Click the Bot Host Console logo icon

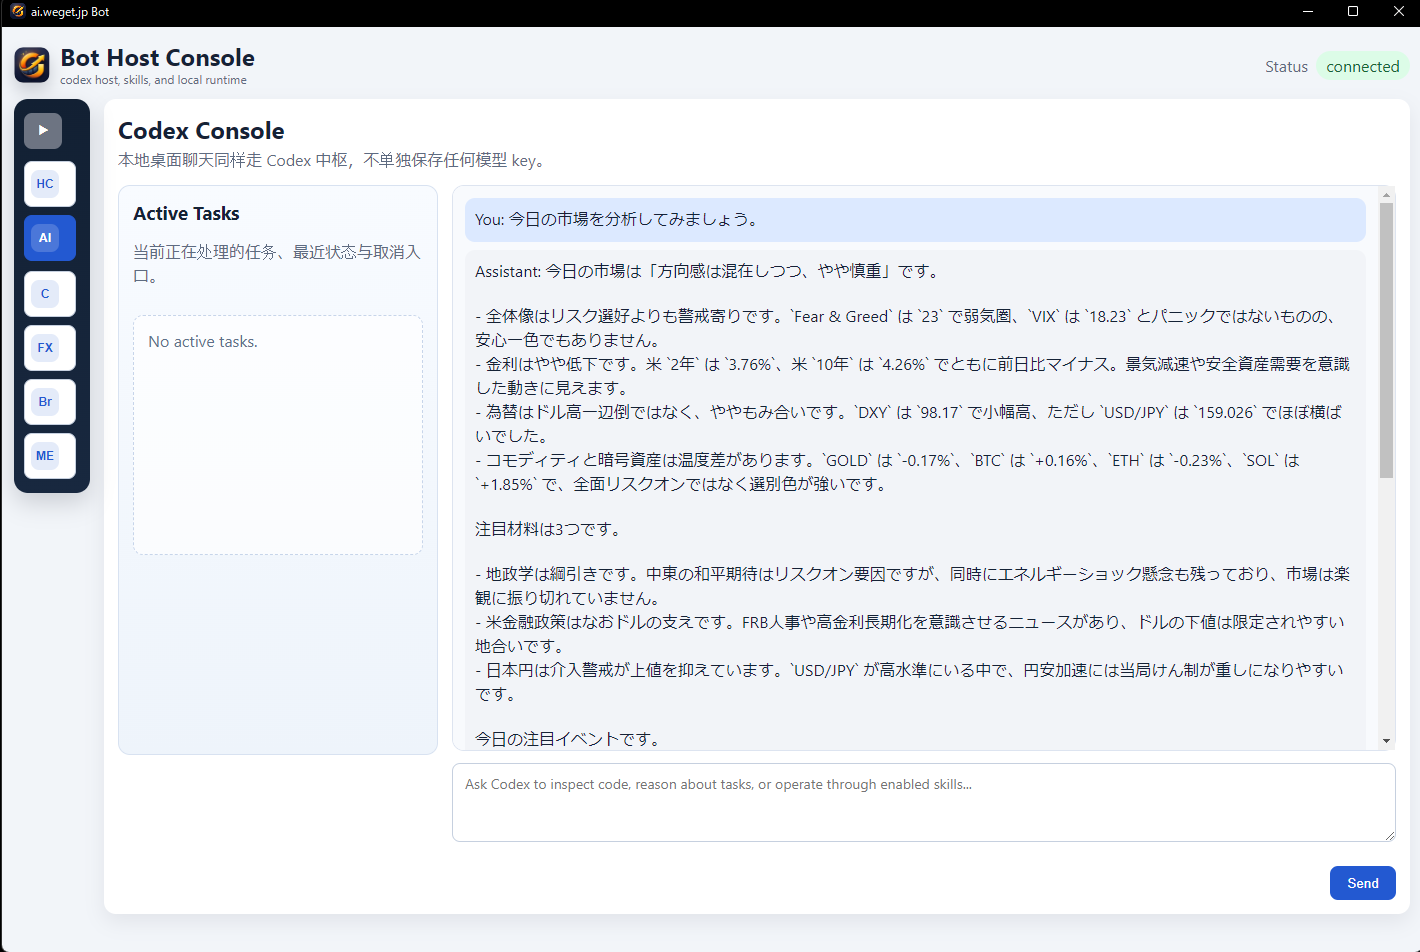pyautogui.click(x=32, y=65)
